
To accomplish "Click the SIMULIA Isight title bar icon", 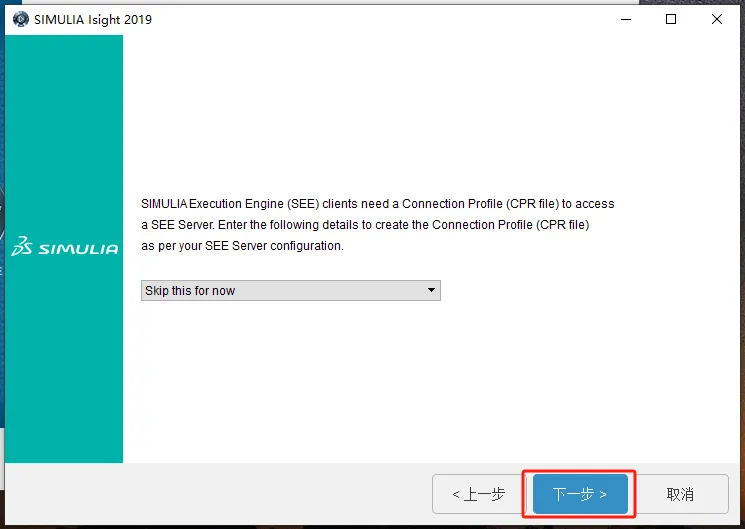I will pos(20,19).
